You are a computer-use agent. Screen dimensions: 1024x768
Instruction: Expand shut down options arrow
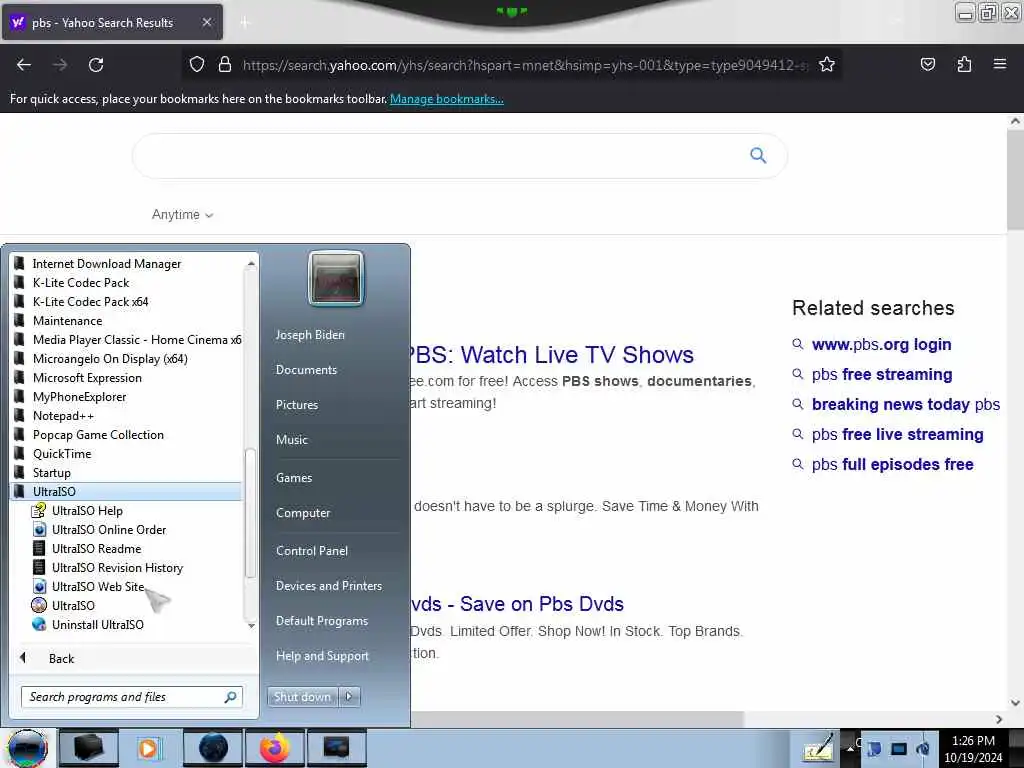click(349, 697)
